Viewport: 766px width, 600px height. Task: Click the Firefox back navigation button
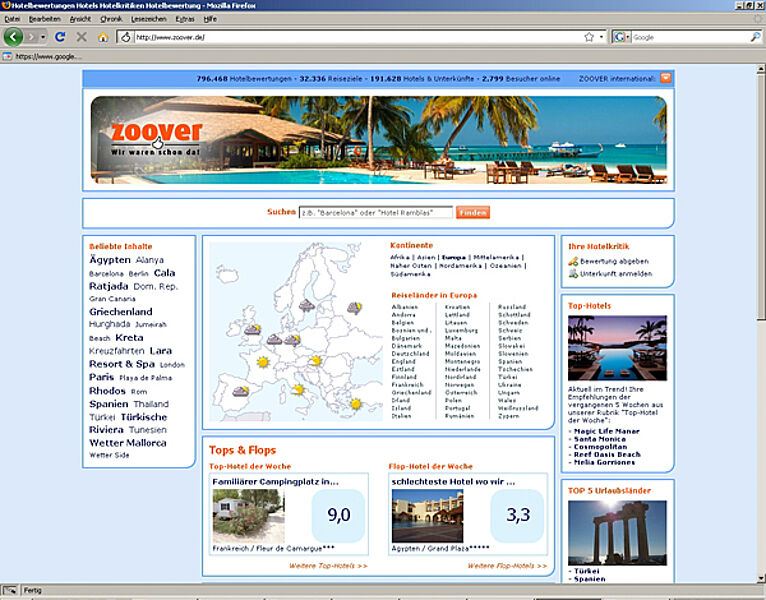[x=13, y=37]
